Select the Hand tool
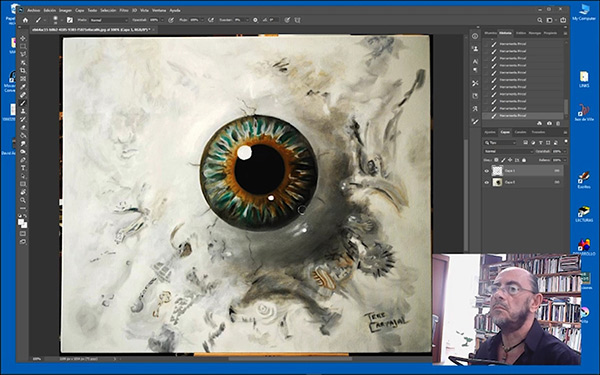The height and width of the screenshot is (375, 600). tap(23, 192)
